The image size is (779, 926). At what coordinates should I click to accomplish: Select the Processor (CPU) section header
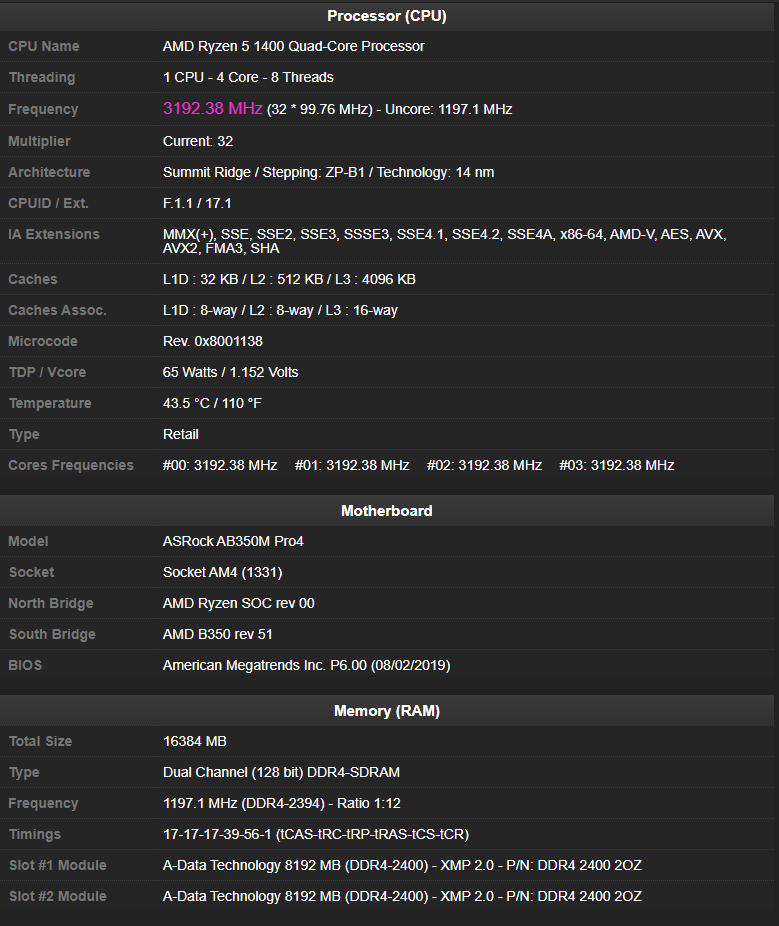[x=387, y=16]
